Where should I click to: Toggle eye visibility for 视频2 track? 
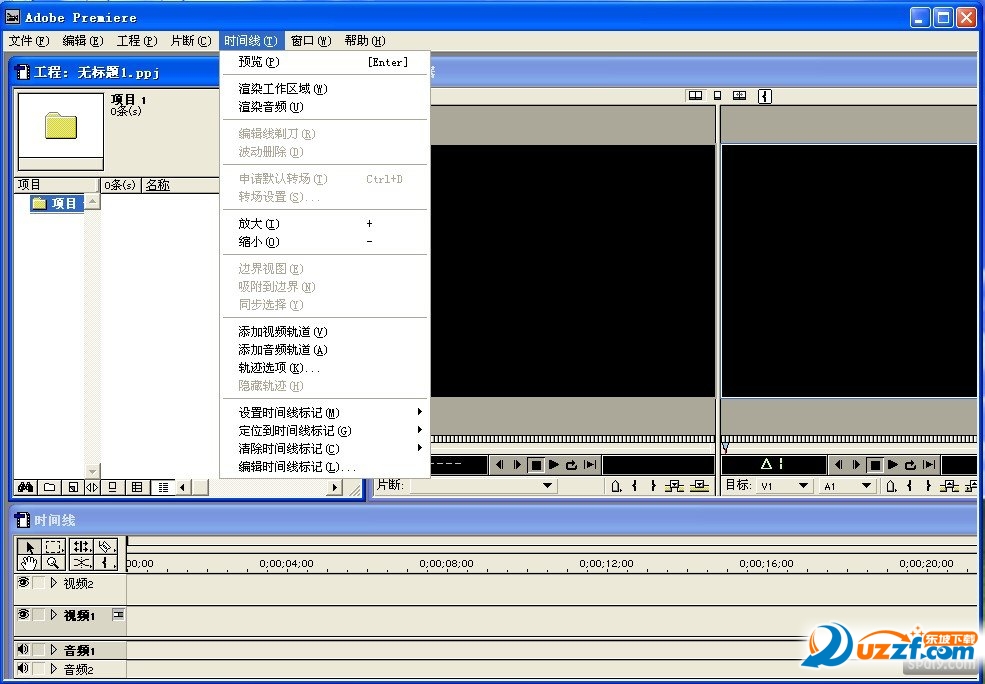(x=23, y=583)
